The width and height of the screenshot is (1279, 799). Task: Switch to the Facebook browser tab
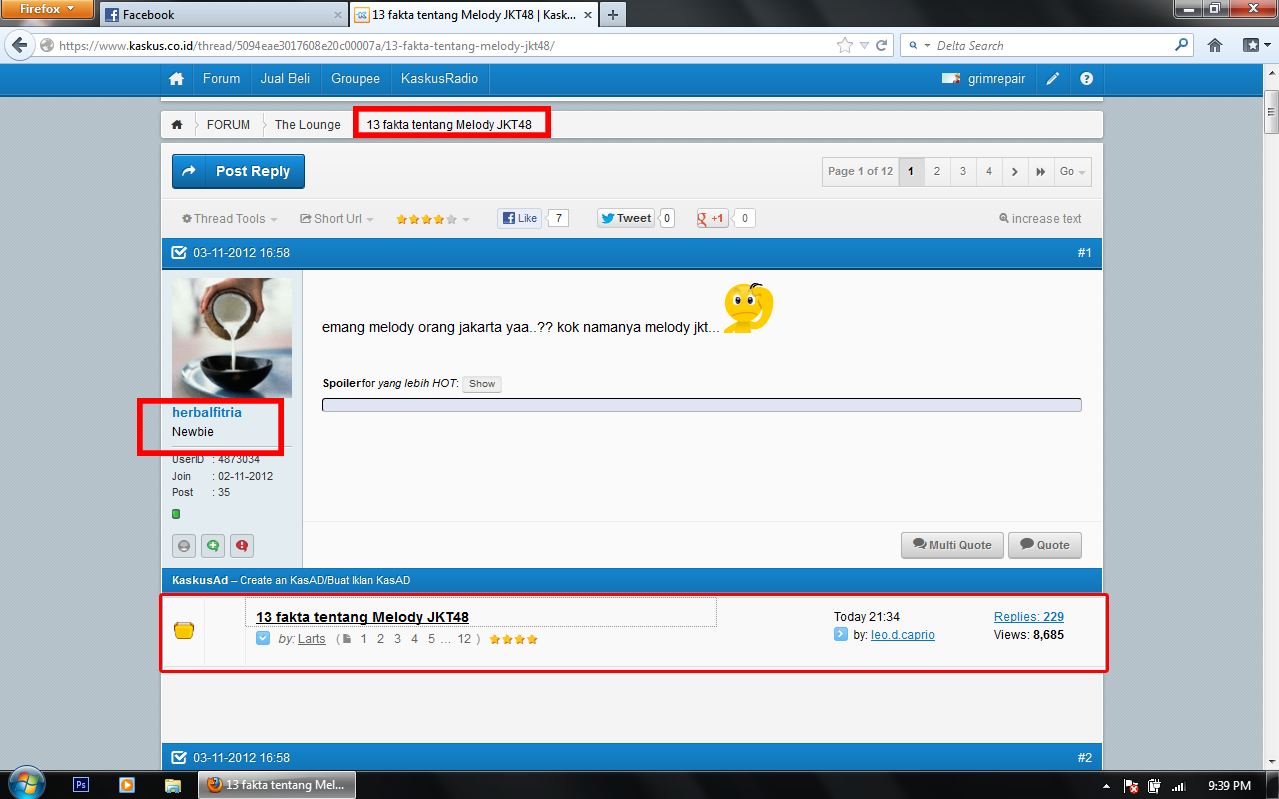[x=222, y=15]
